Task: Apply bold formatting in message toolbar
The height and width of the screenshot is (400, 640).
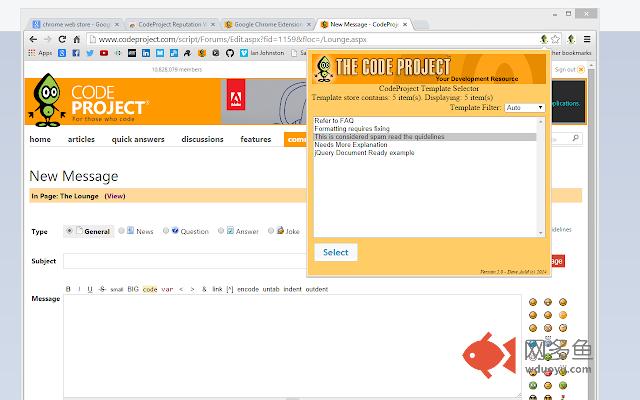Action: tap(68, 289)
